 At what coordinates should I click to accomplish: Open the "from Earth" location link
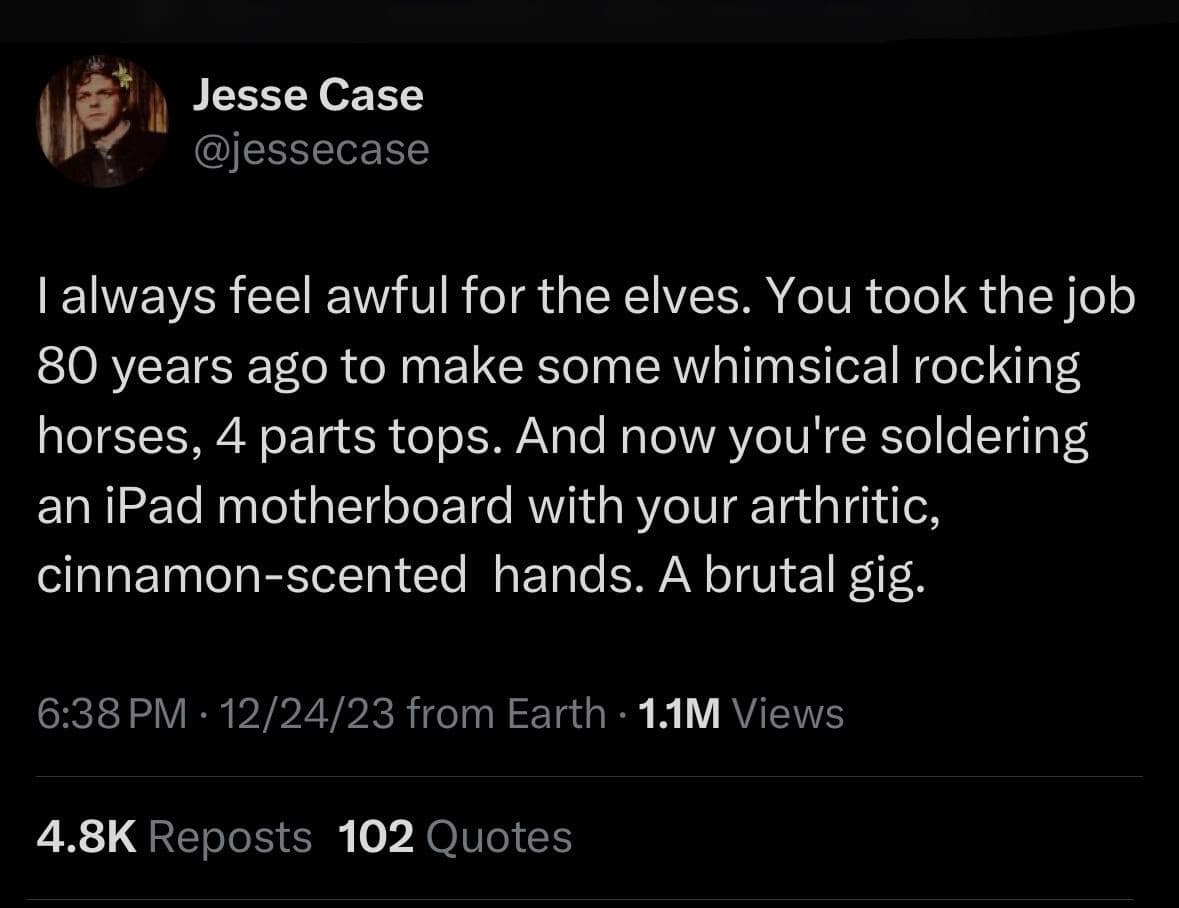pos(507,714)
